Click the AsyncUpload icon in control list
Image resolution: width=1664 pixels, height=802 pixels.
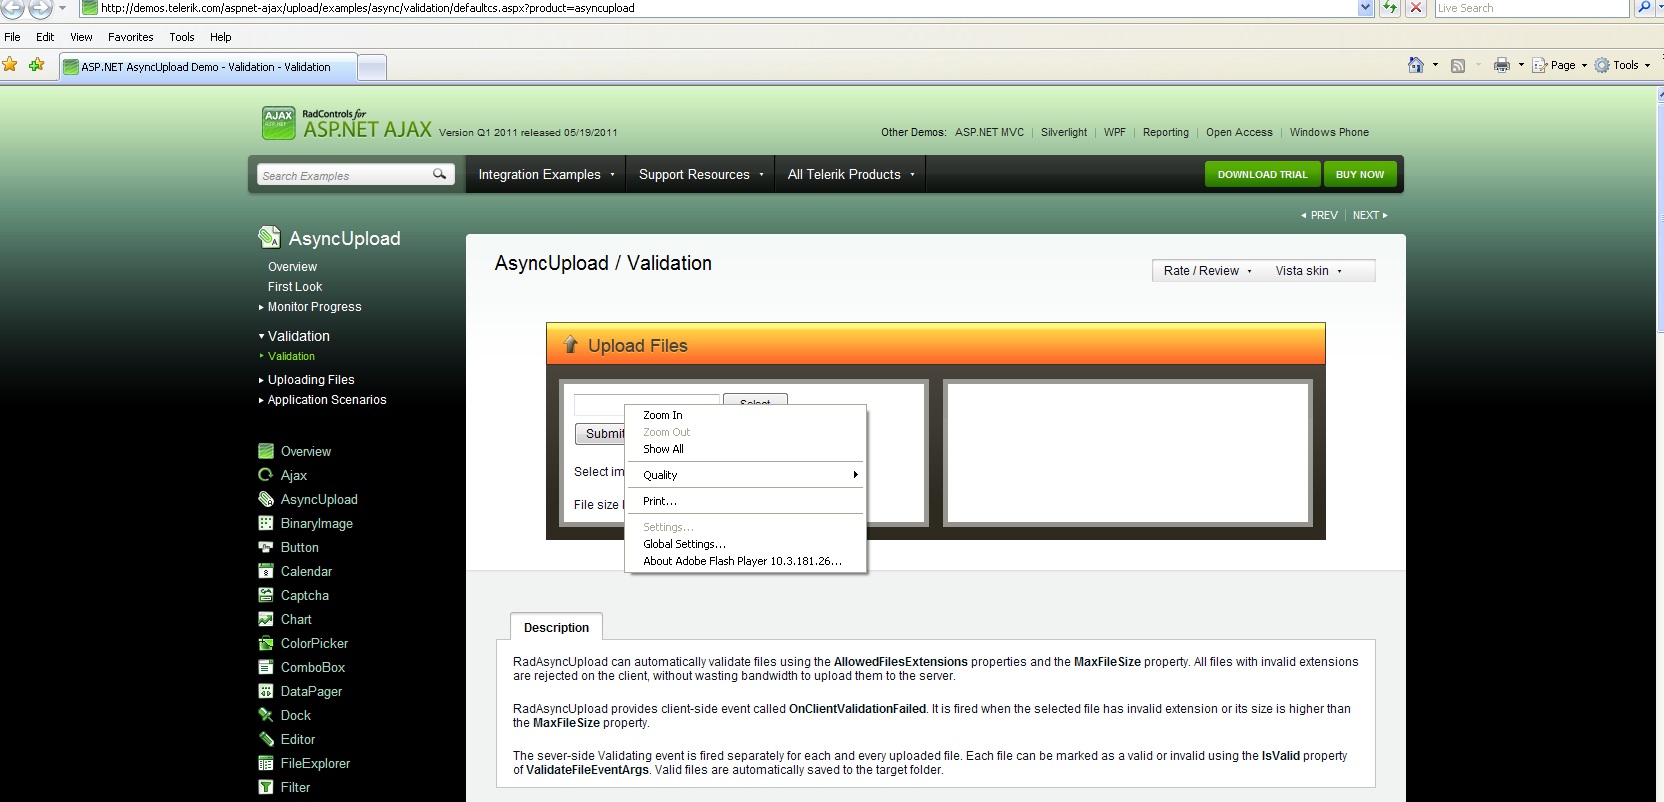(265, 499)
